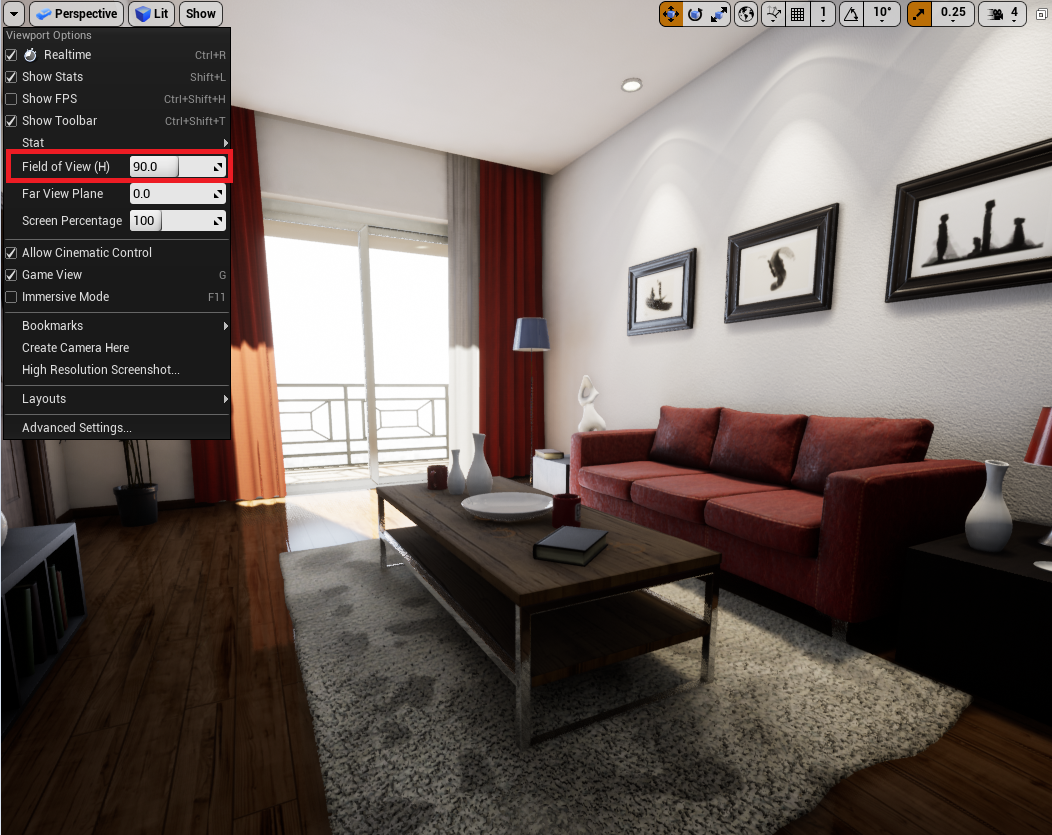This screenshot has width=1052, height=835.
Task: Open the surface snapping options
Action: click(x=774, y=14)
